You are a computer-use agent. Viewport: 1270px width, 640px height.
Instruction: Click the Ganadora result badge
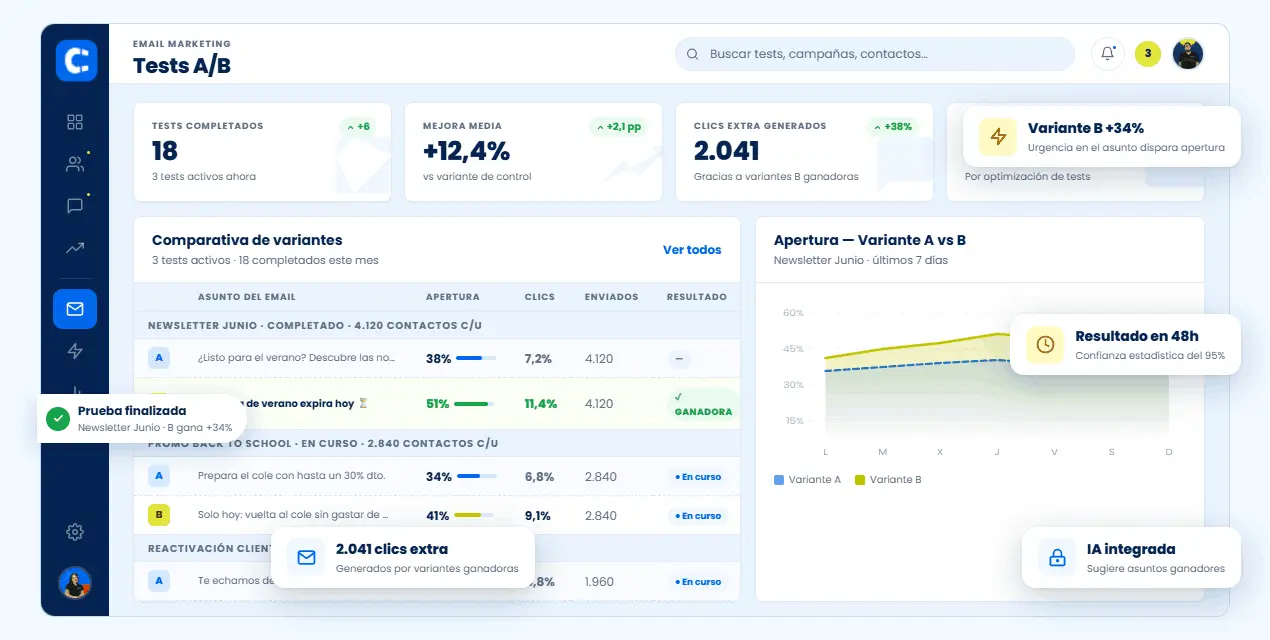point(702,404)
